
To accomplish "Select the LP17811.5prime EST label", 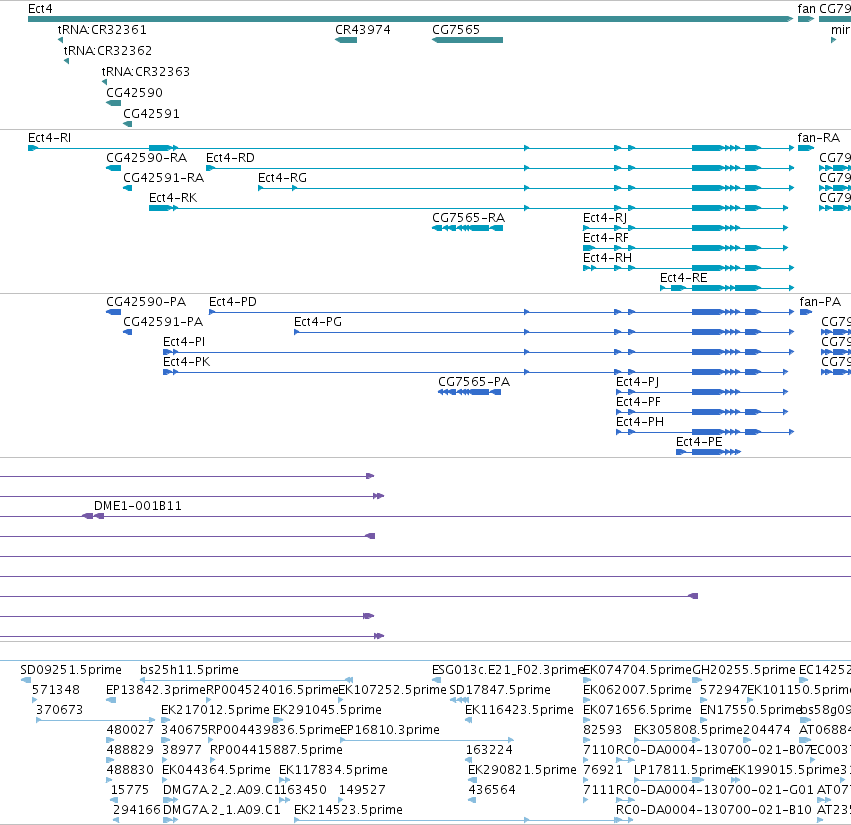I will click(x=683, y=770).
